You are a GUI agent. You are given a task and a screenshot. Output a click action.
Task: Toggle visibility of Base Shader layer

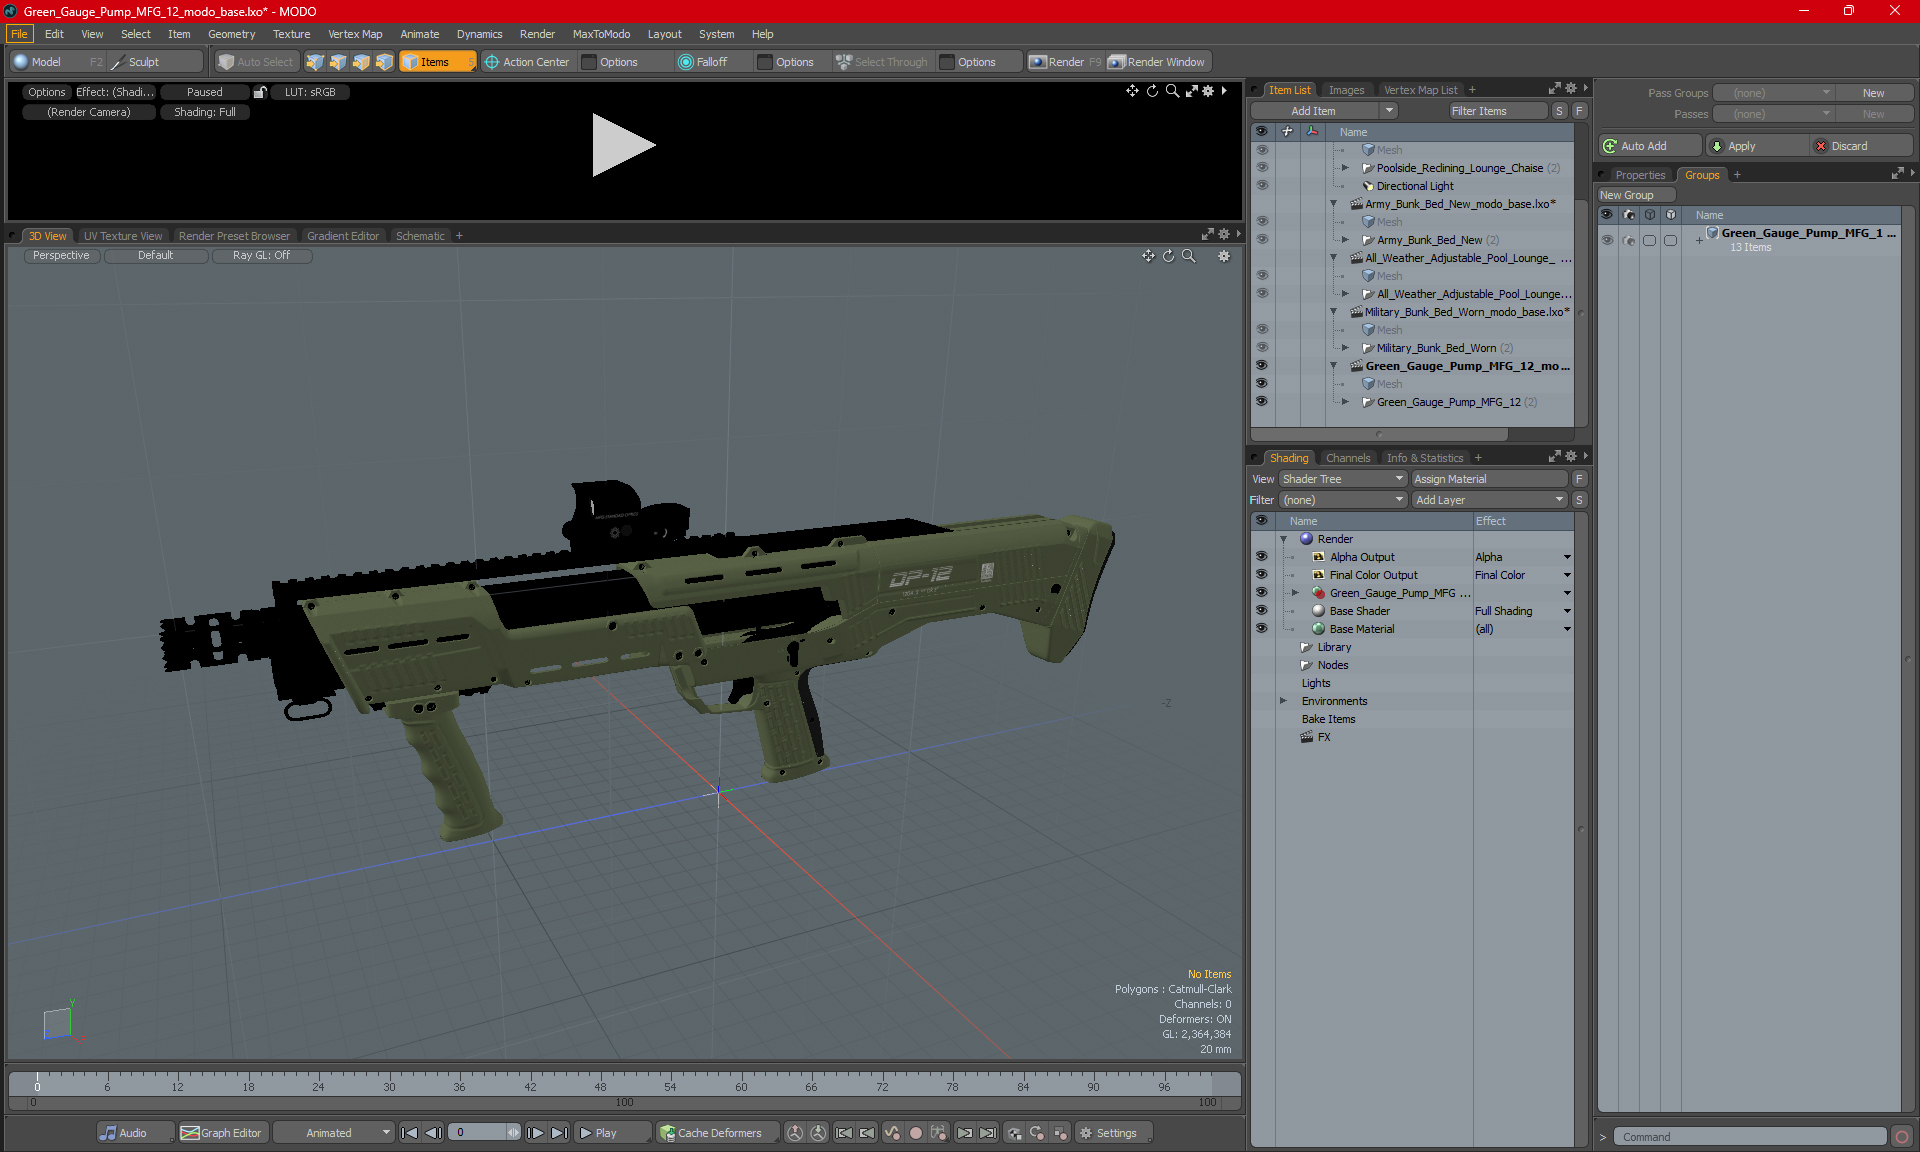(1261, 611)
